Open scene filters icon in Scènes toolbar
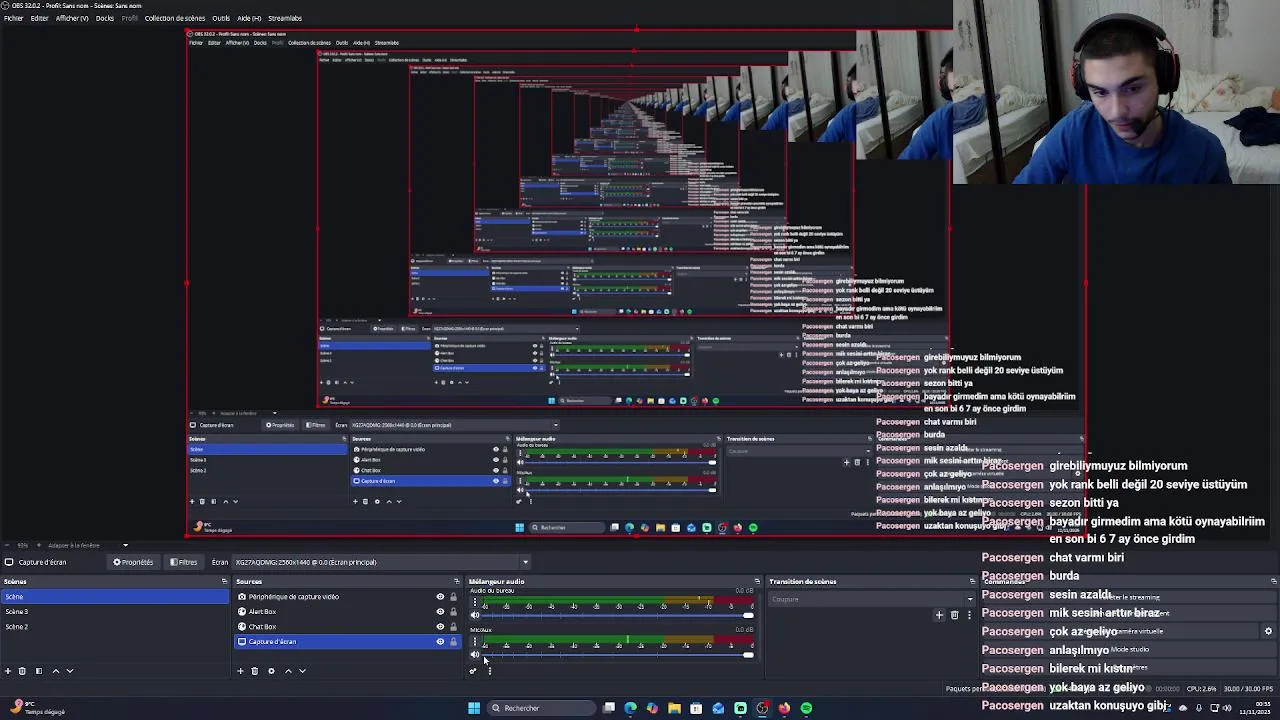The width and height of the screenshot is (1280, 720). point(38,671)
